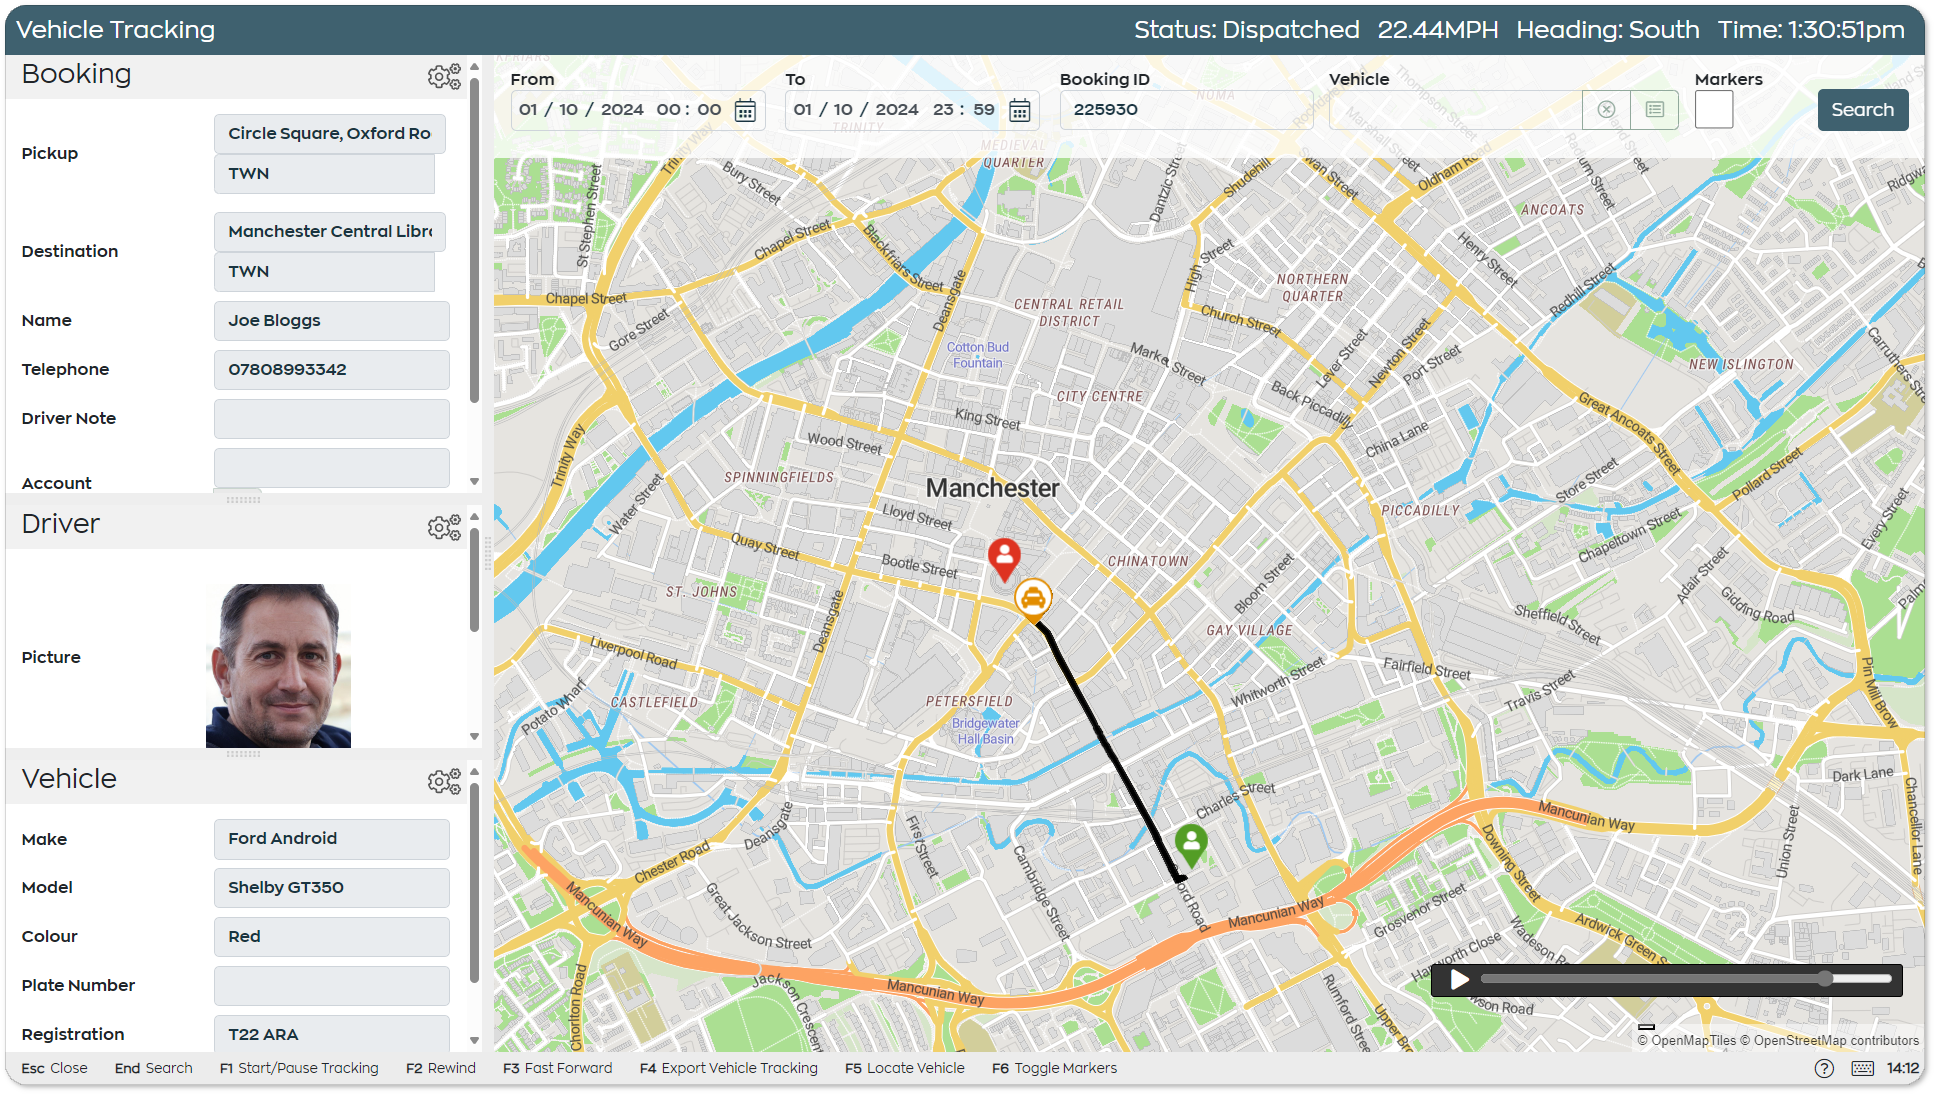This screenshot has width=1935, height=1095.
Task: Click the Driver Note field
Action: pyautogui.click(x=332, y=419)
